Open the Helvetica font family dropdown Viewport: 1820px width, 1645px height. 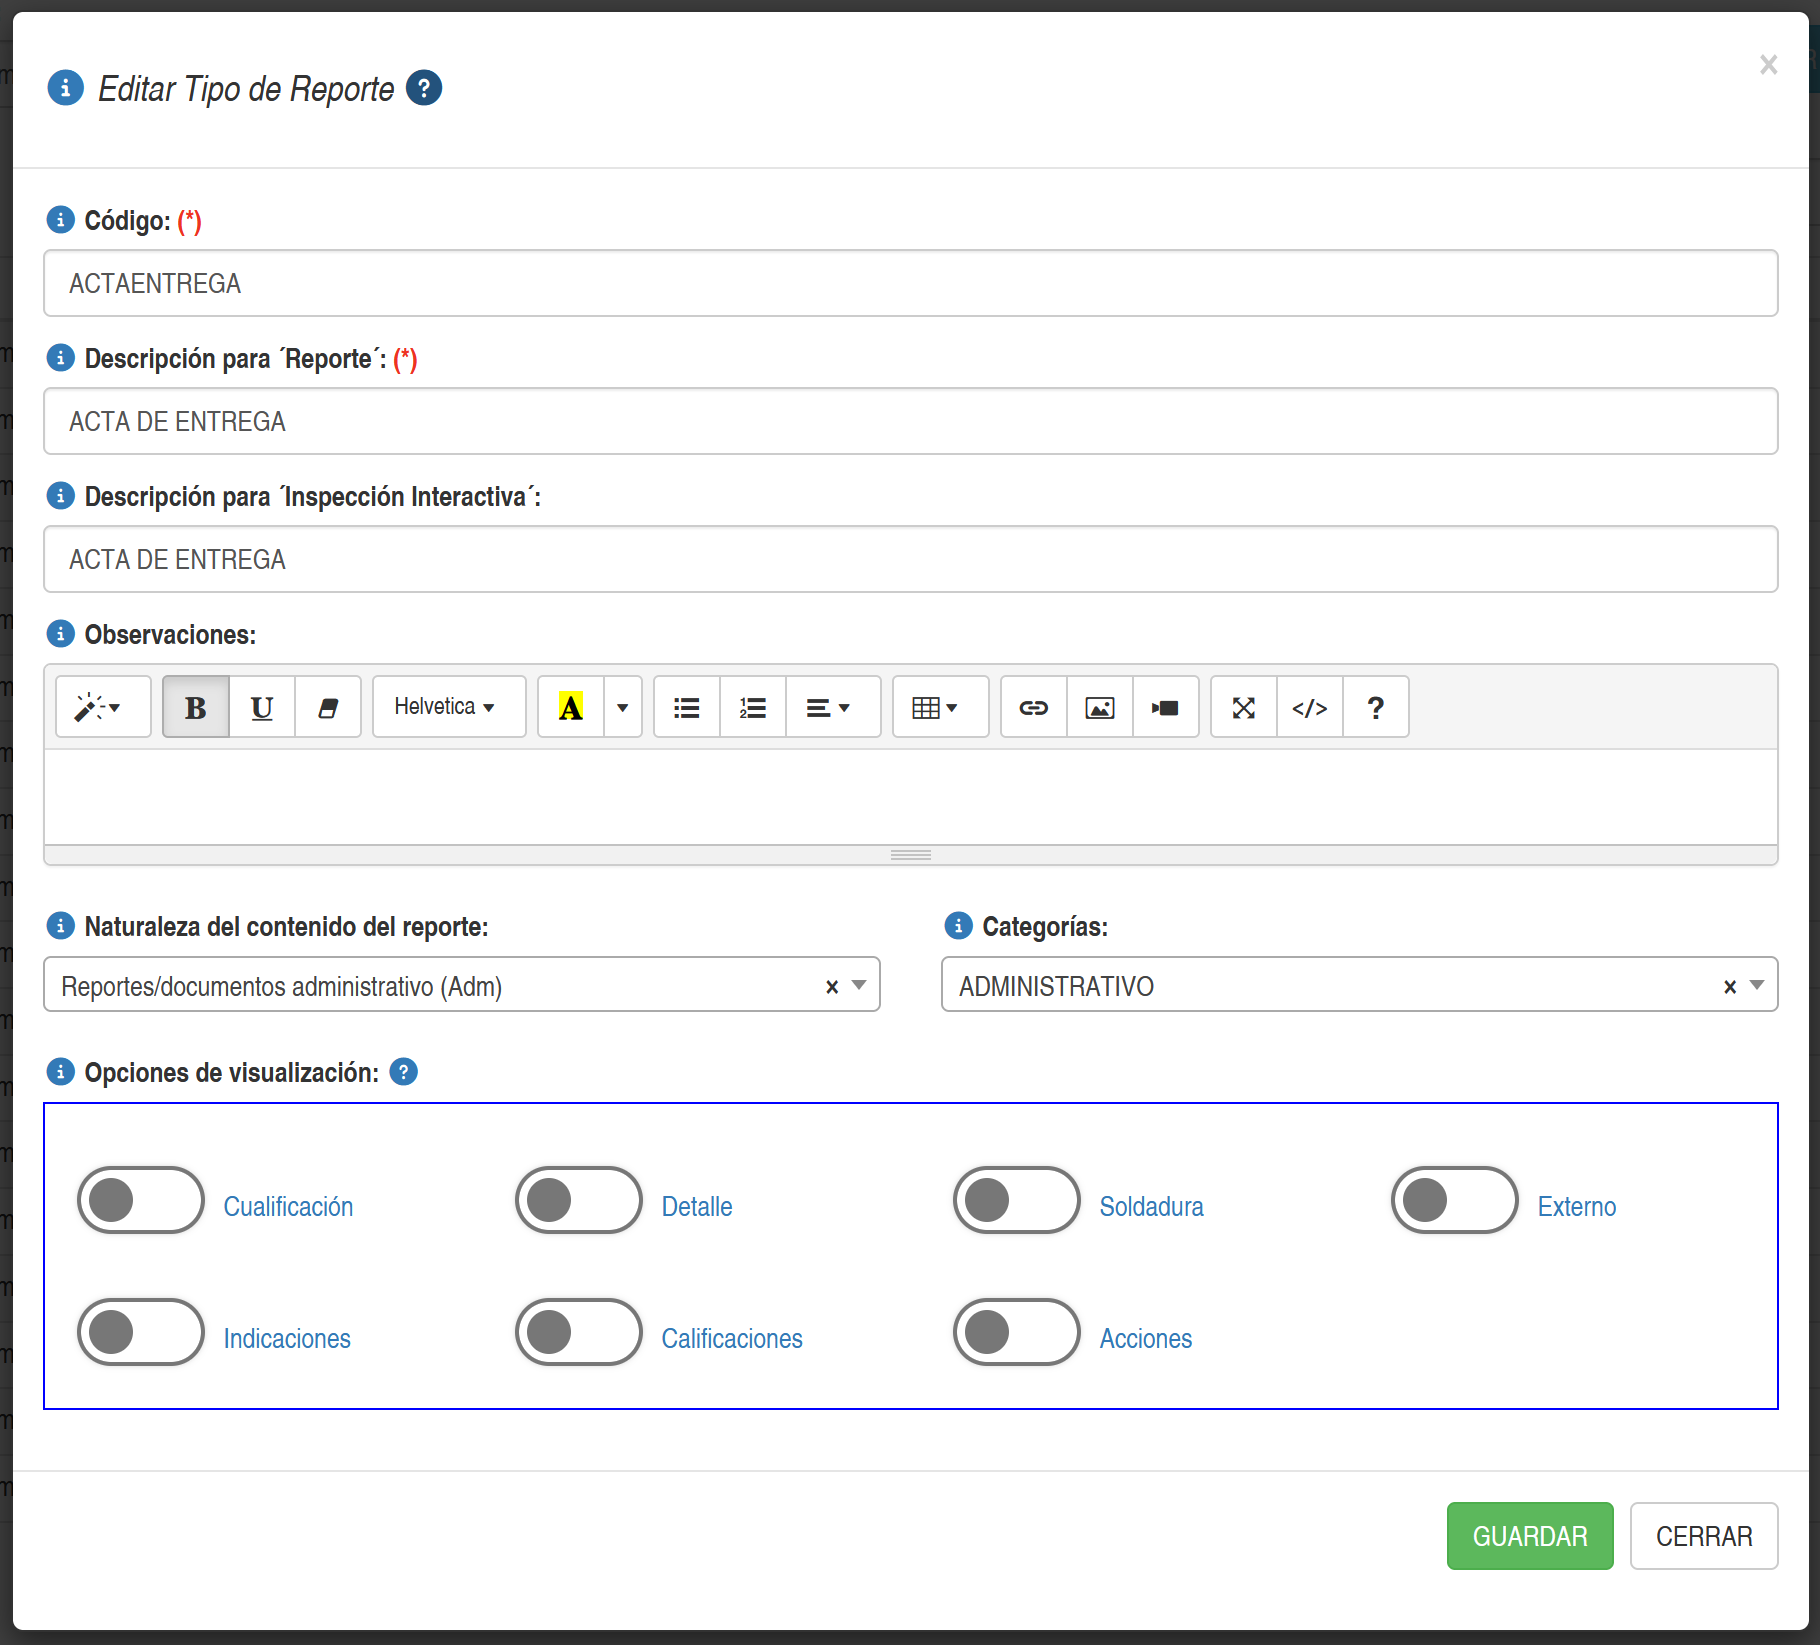pyautogui.click(x=448, y=707)
